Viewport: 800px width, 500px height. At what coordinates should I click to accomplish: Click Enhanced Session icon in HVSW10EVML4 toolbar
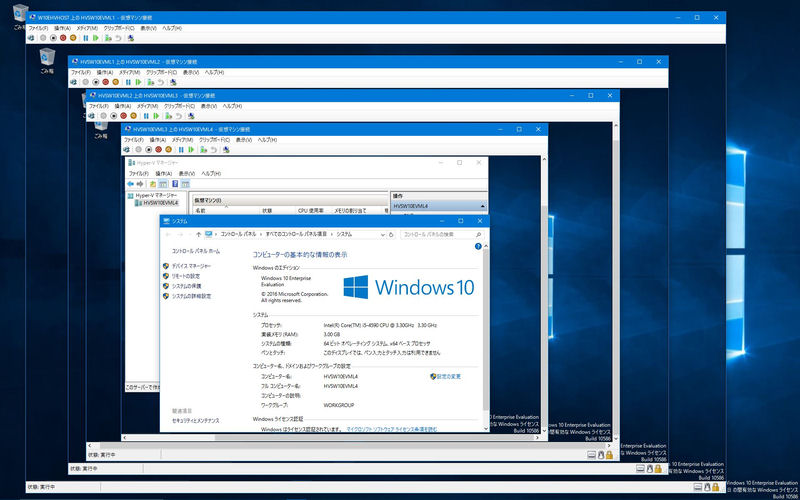(x=226, y=149)
